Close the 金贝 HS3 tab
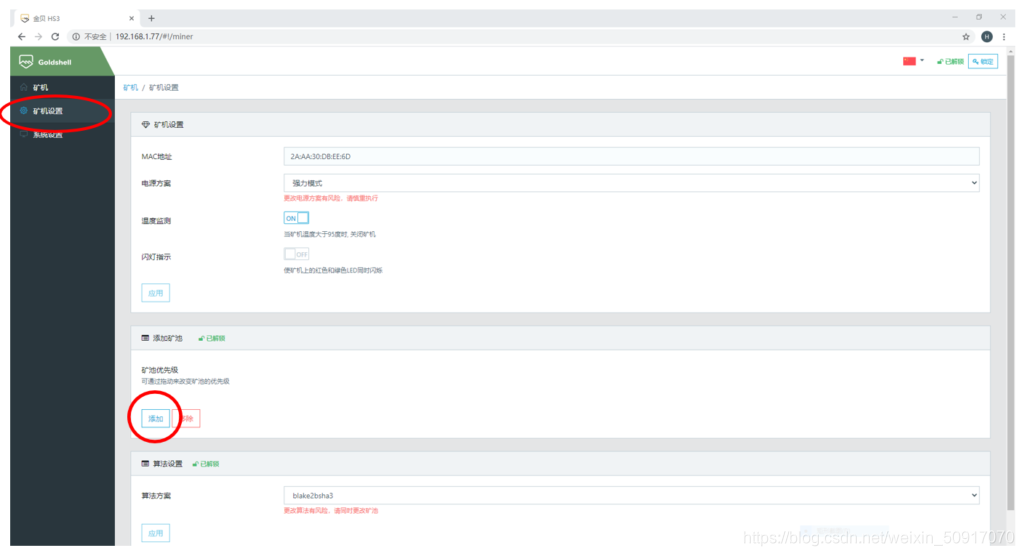The height and width of the screenshot is (556, 1024). 131,18
